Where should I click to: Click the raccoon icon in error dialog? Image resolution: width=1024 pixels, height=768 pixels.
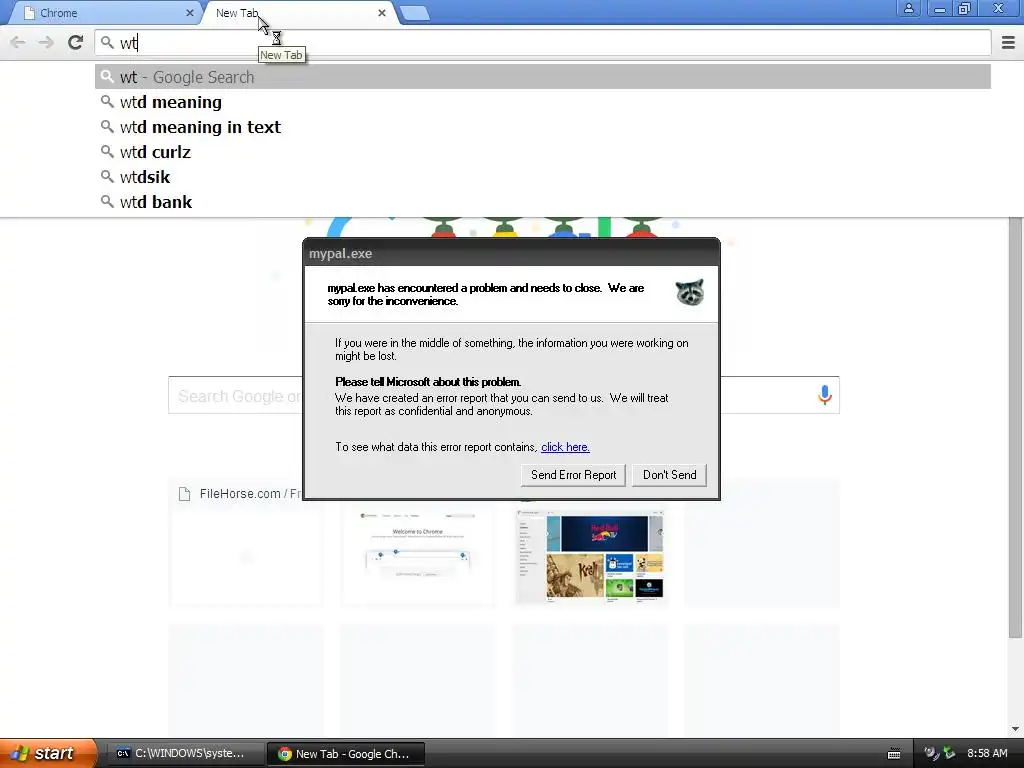(x=690, y=292)
